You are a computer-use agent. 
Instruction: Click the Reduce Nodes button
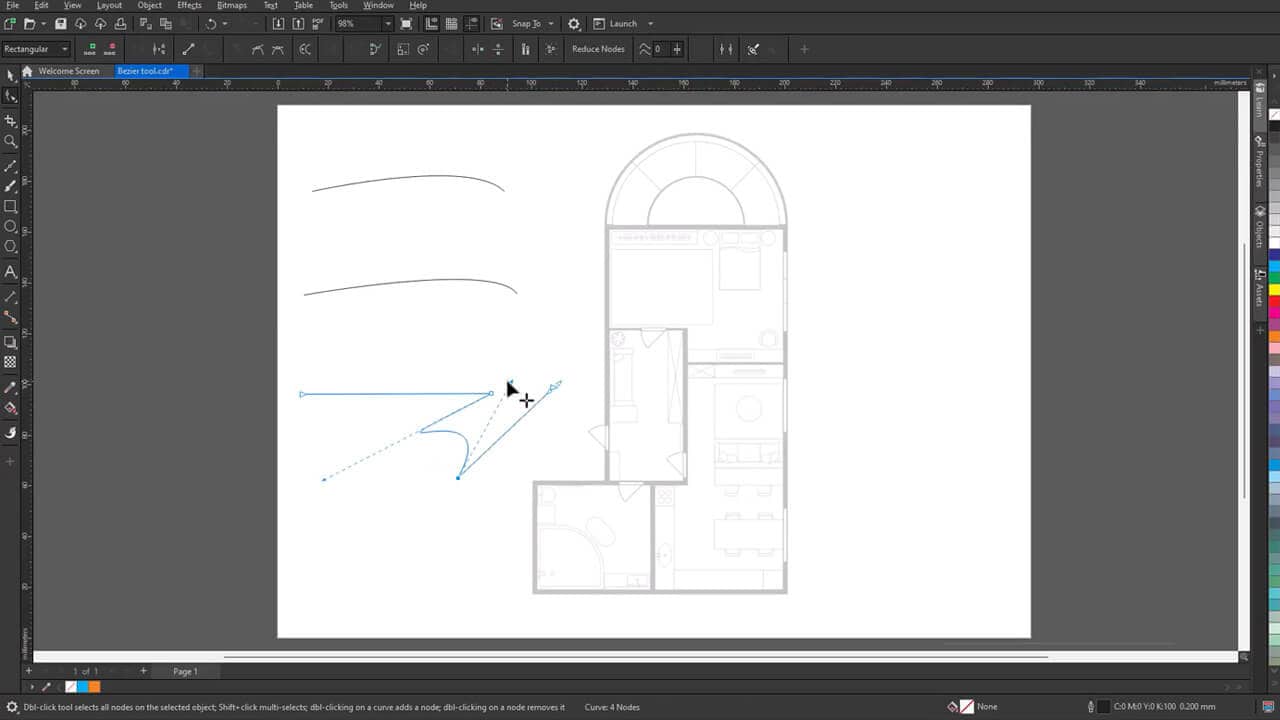pyautogui.click(x=598, y=49)
